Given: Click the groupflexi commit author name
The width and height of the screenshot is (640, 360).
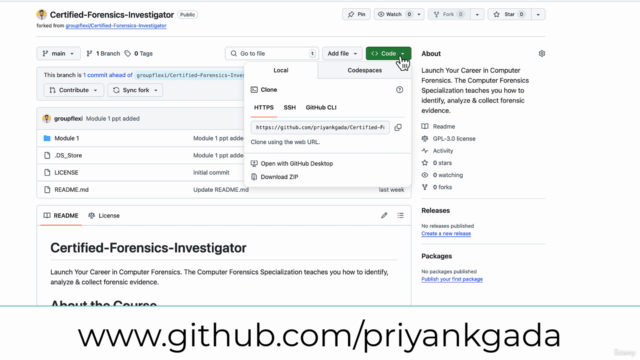Looking at the screenshot, I should pos(68,119).
